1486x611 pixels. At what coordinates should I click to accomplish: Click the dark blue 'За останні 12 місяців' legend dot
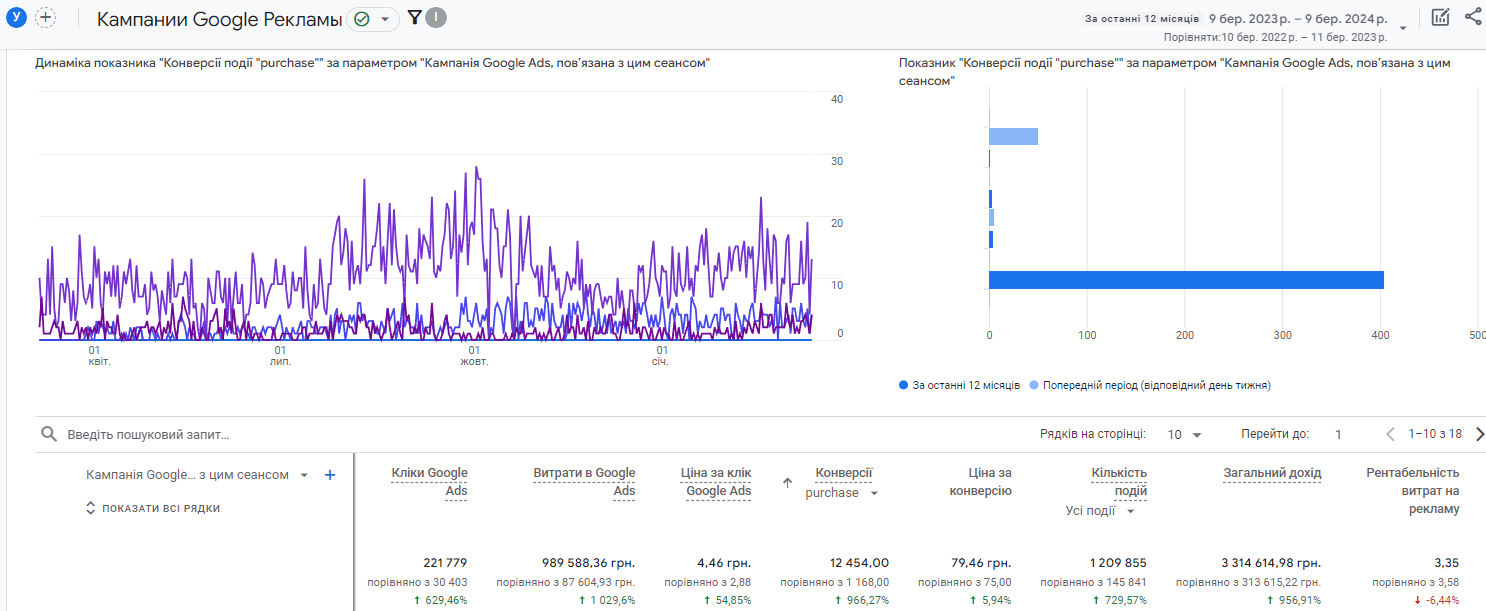pos(903,385)
